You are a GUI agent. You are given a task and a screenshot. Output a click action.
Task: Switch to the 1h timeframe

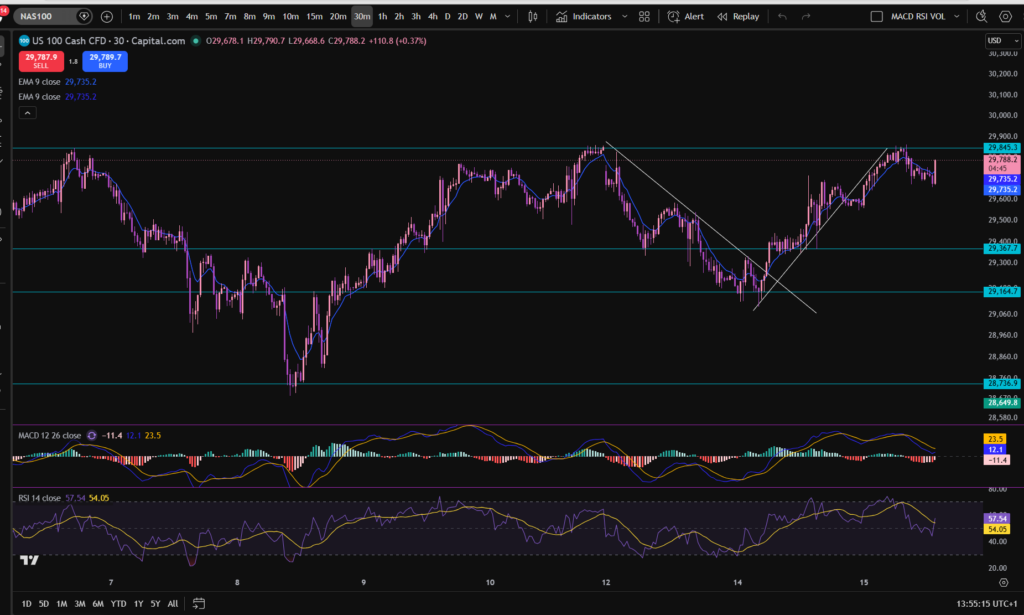point(383,16)
